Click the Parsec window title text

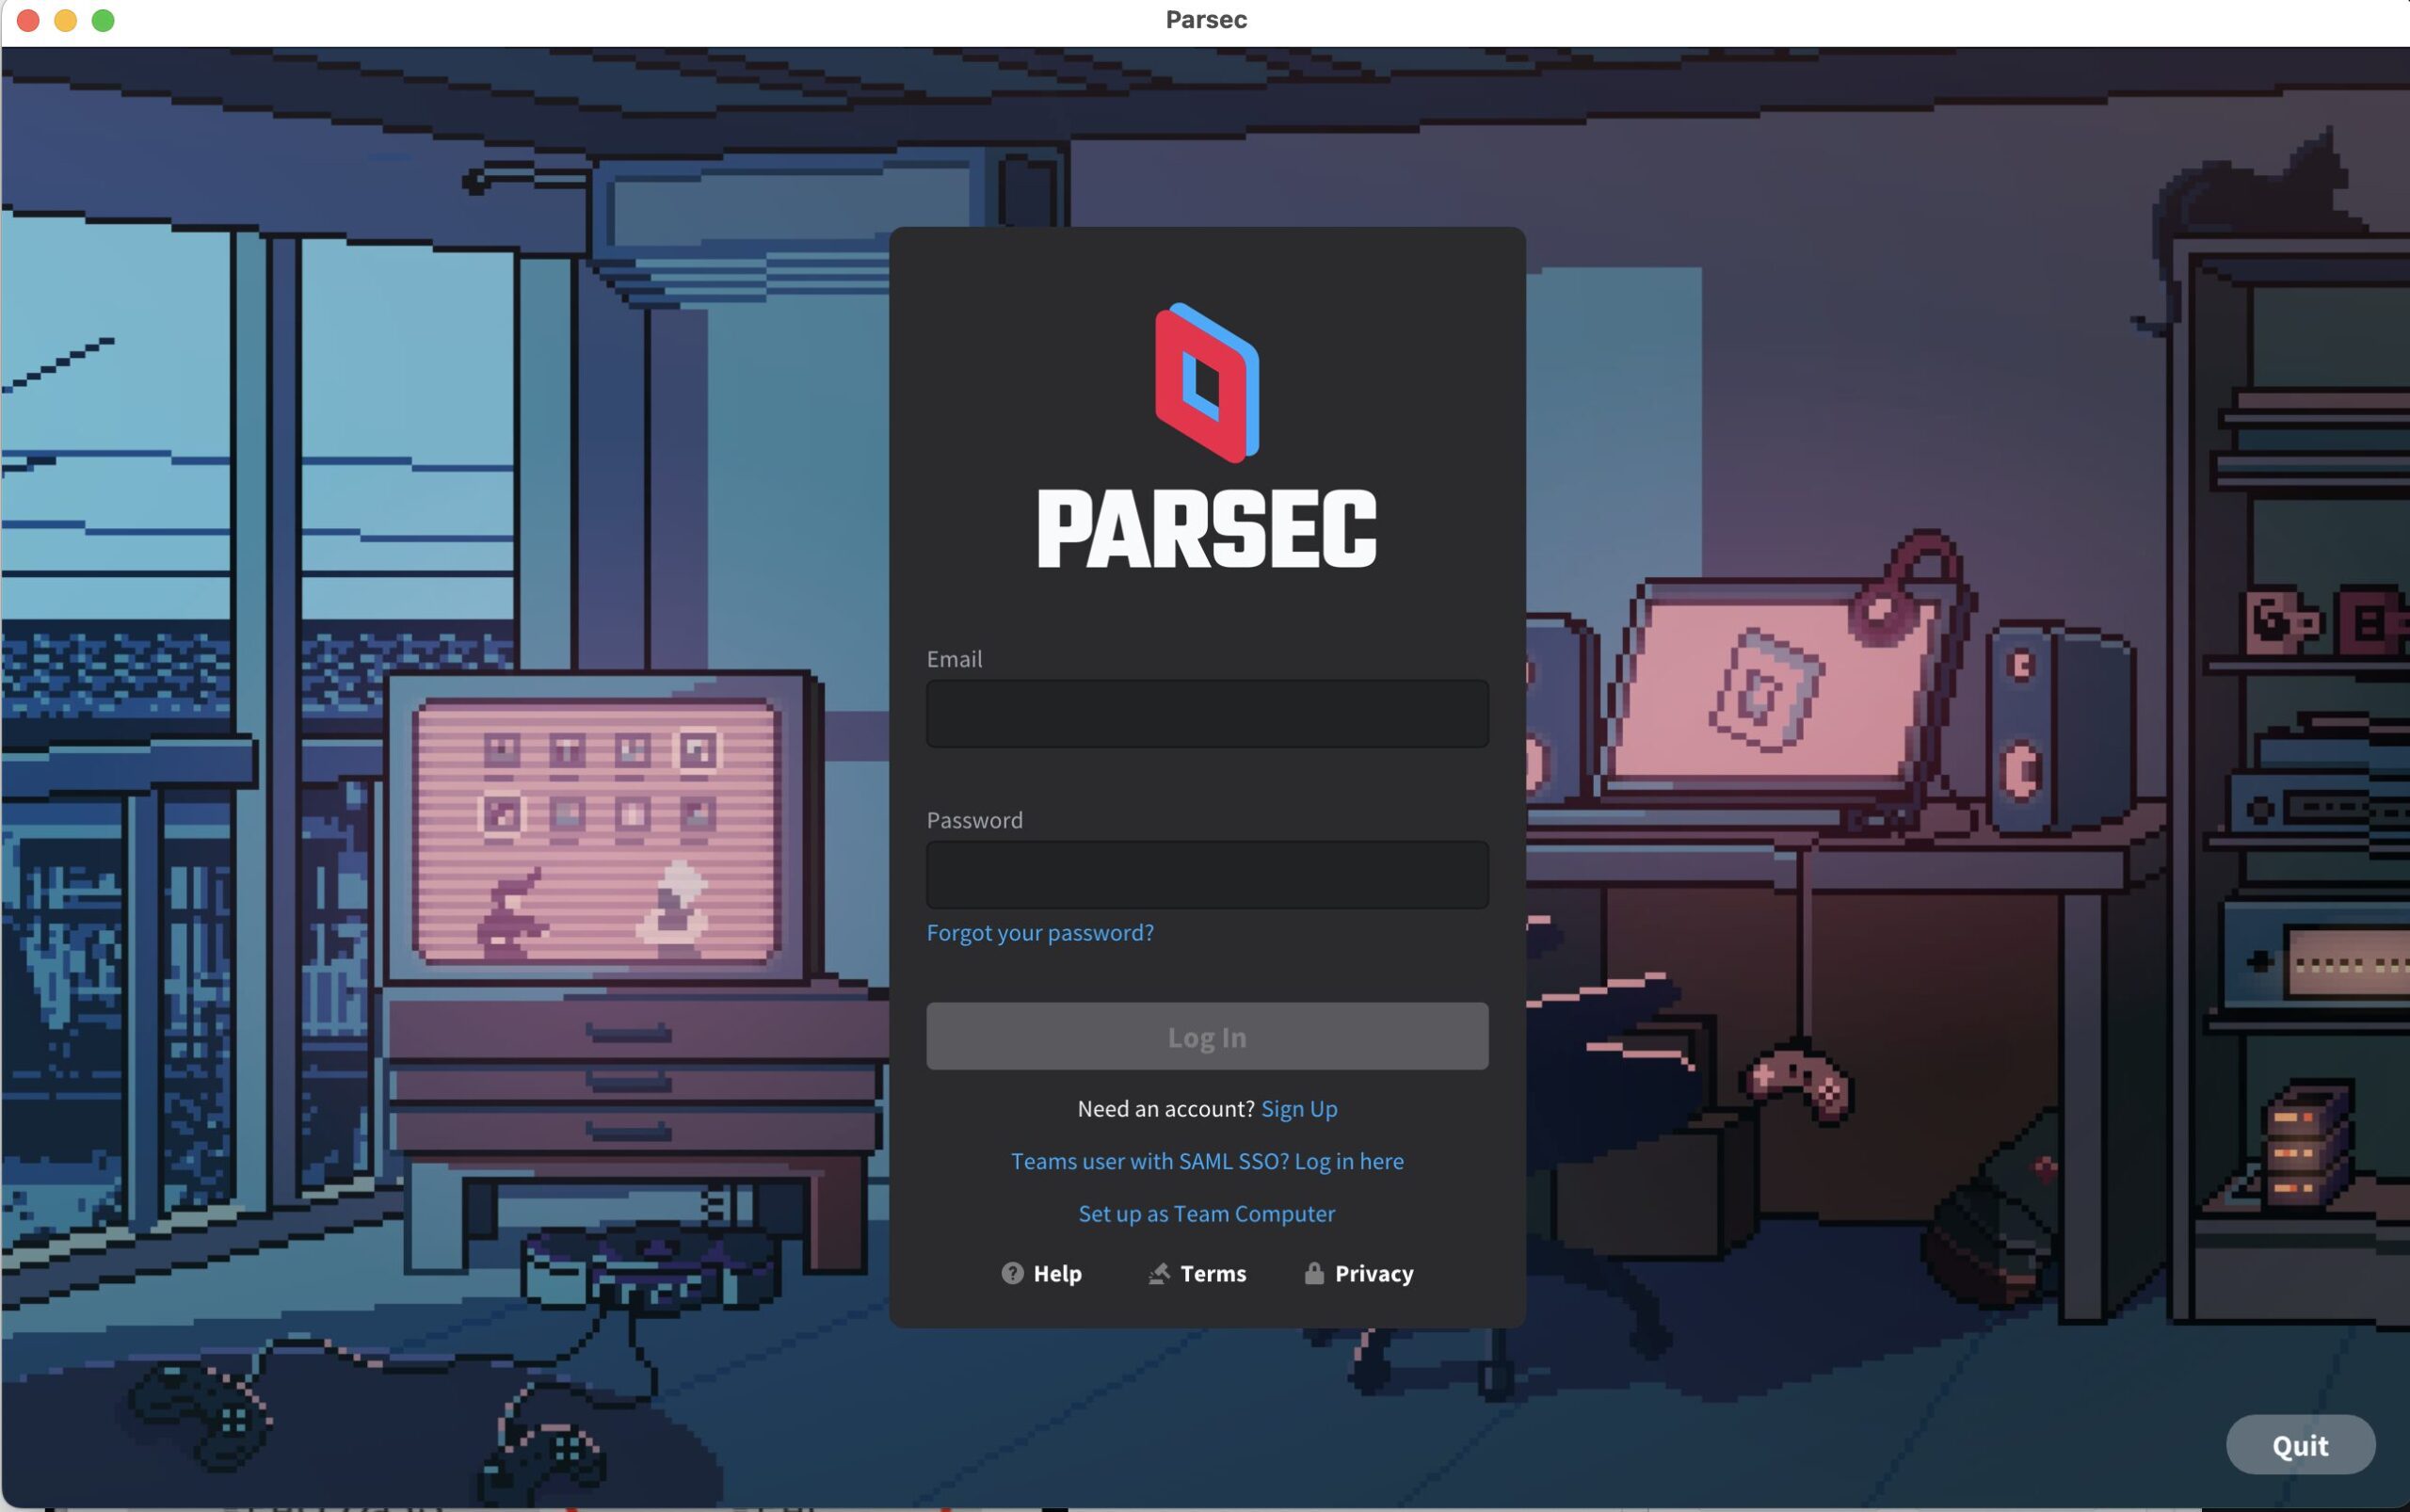1205,20
